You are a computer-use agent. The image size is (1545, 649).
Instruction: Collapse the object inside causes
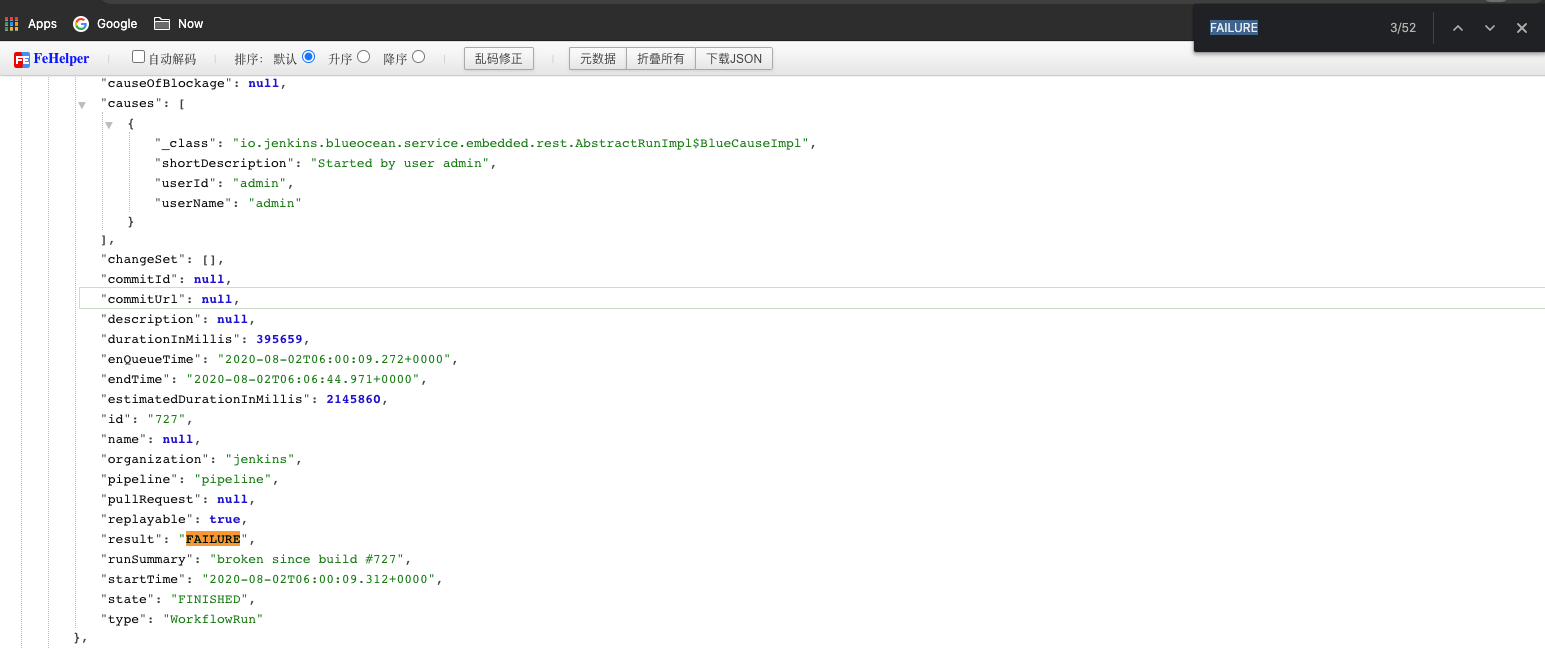(108, 124)
